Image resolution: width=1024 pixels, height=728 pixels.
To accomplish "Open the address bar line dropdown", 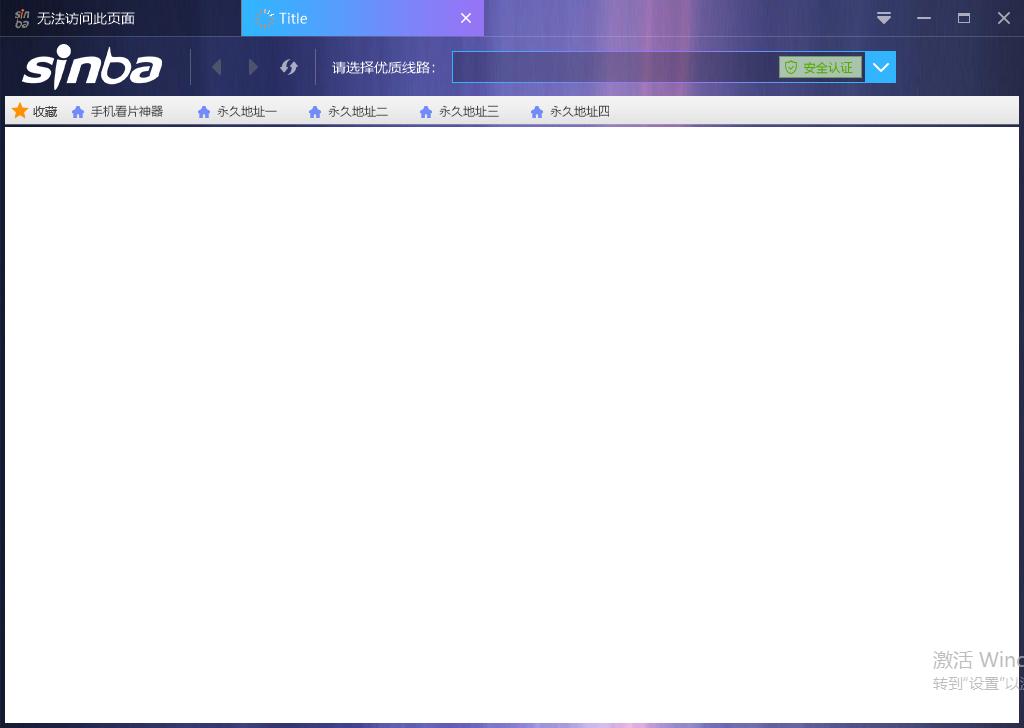I will [x=880, y=67].
